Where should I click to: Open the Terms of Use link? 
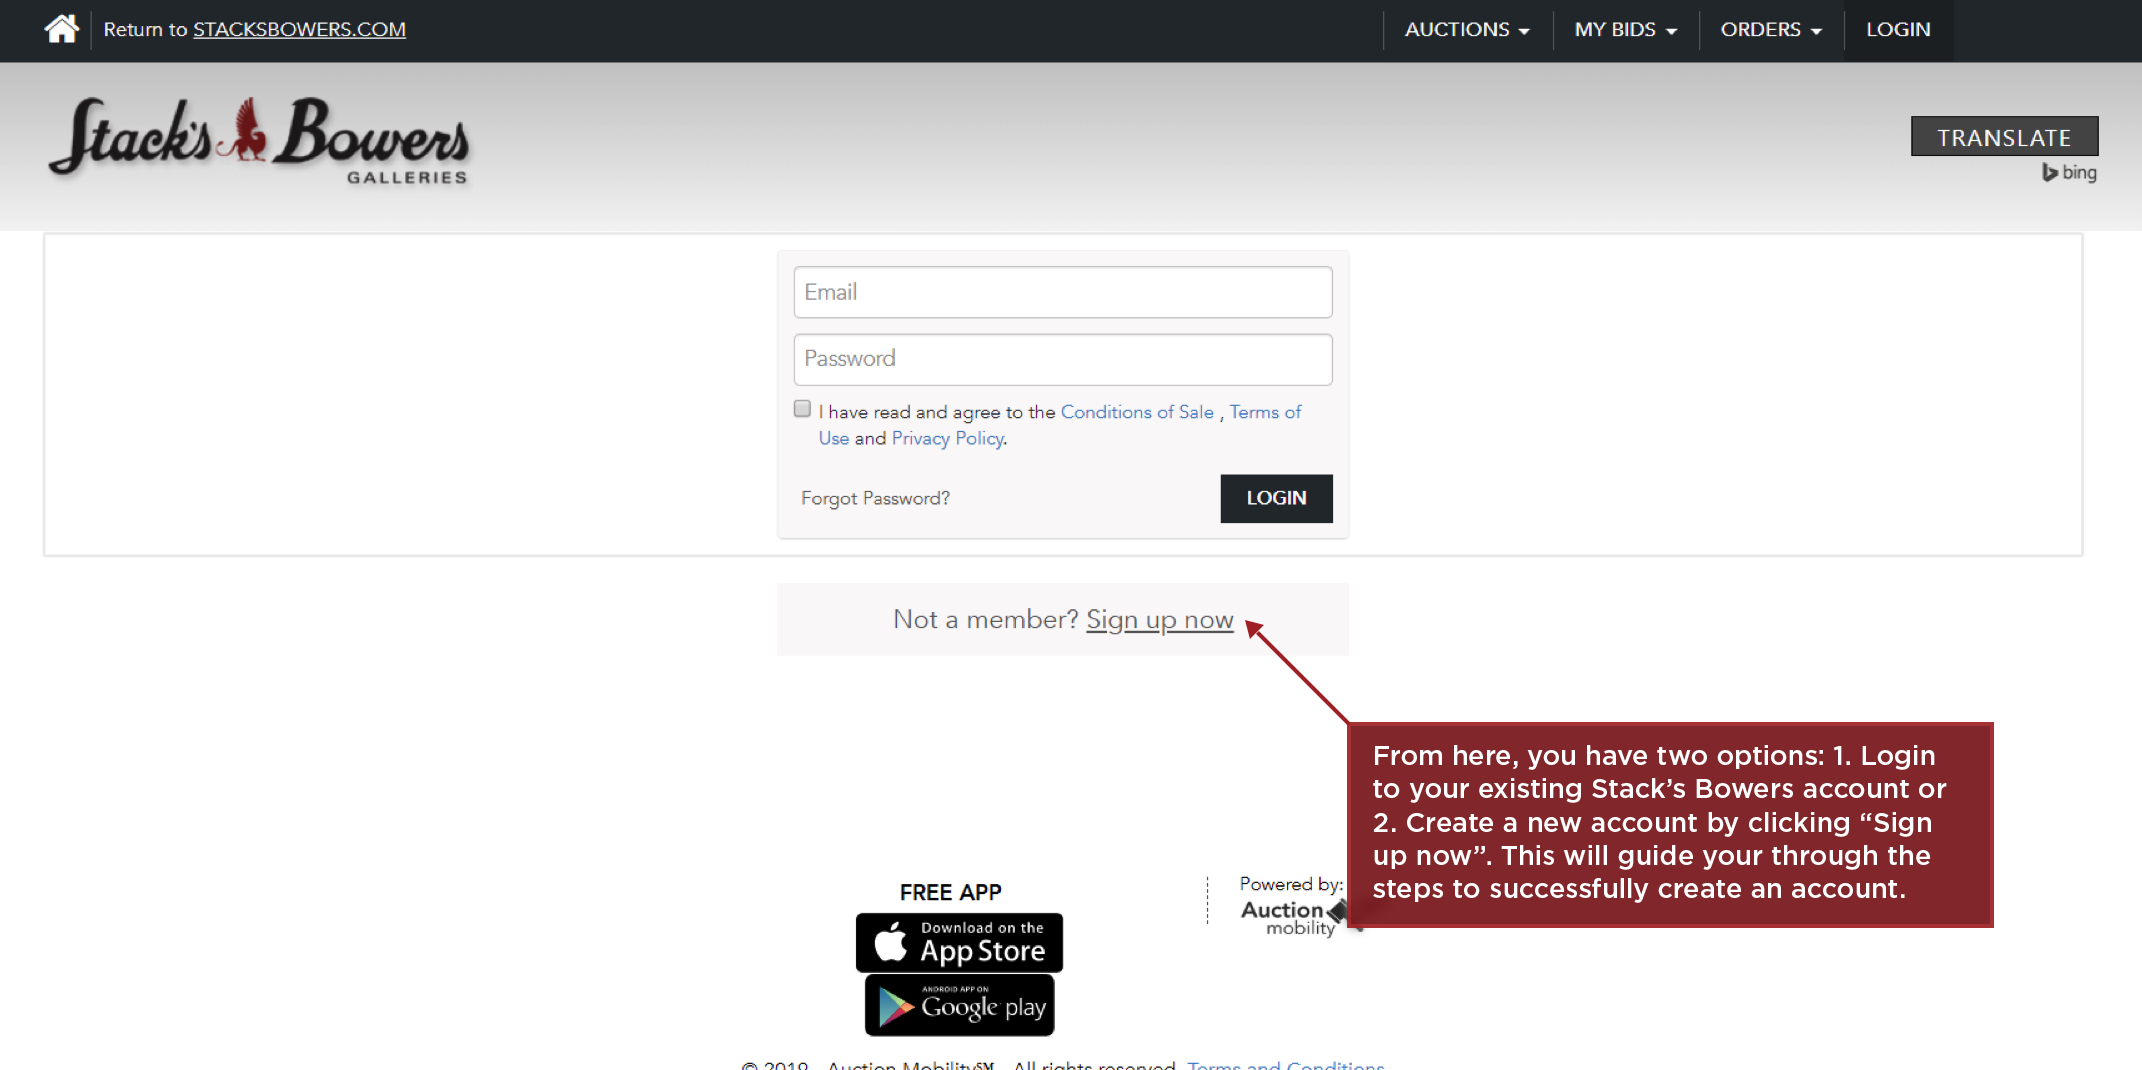tap(1265, 412)
